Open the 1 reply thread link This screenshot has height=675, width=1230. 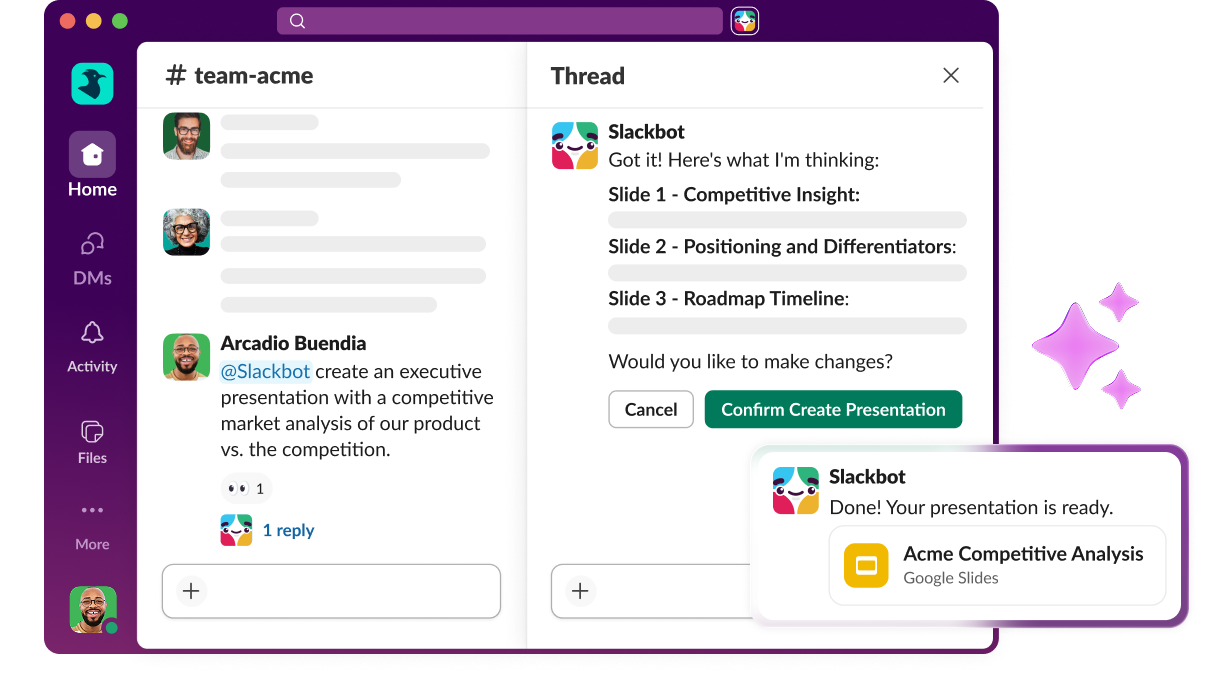[x=288, y=530]
